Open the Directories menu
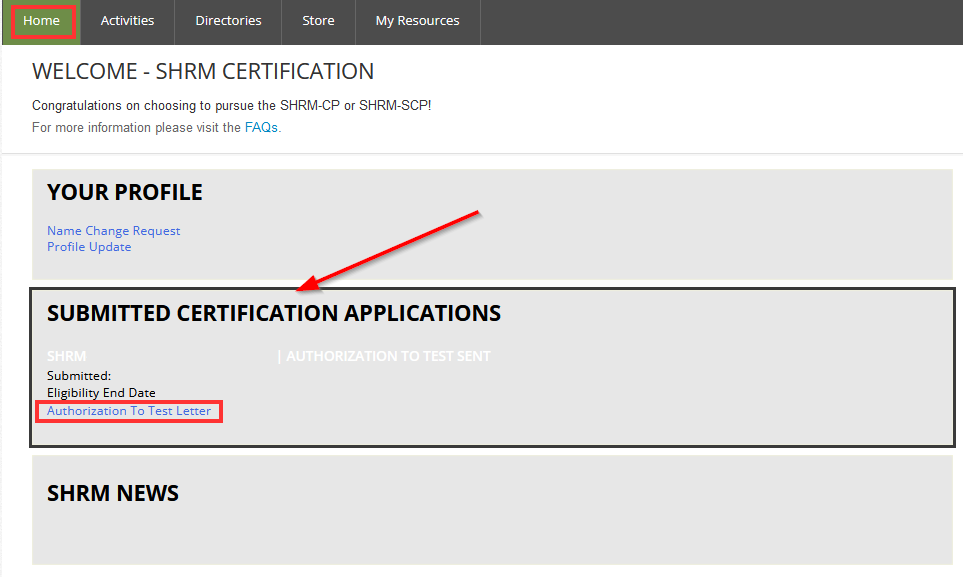This screenshot has height=577, width=963. tap(227, 20)
